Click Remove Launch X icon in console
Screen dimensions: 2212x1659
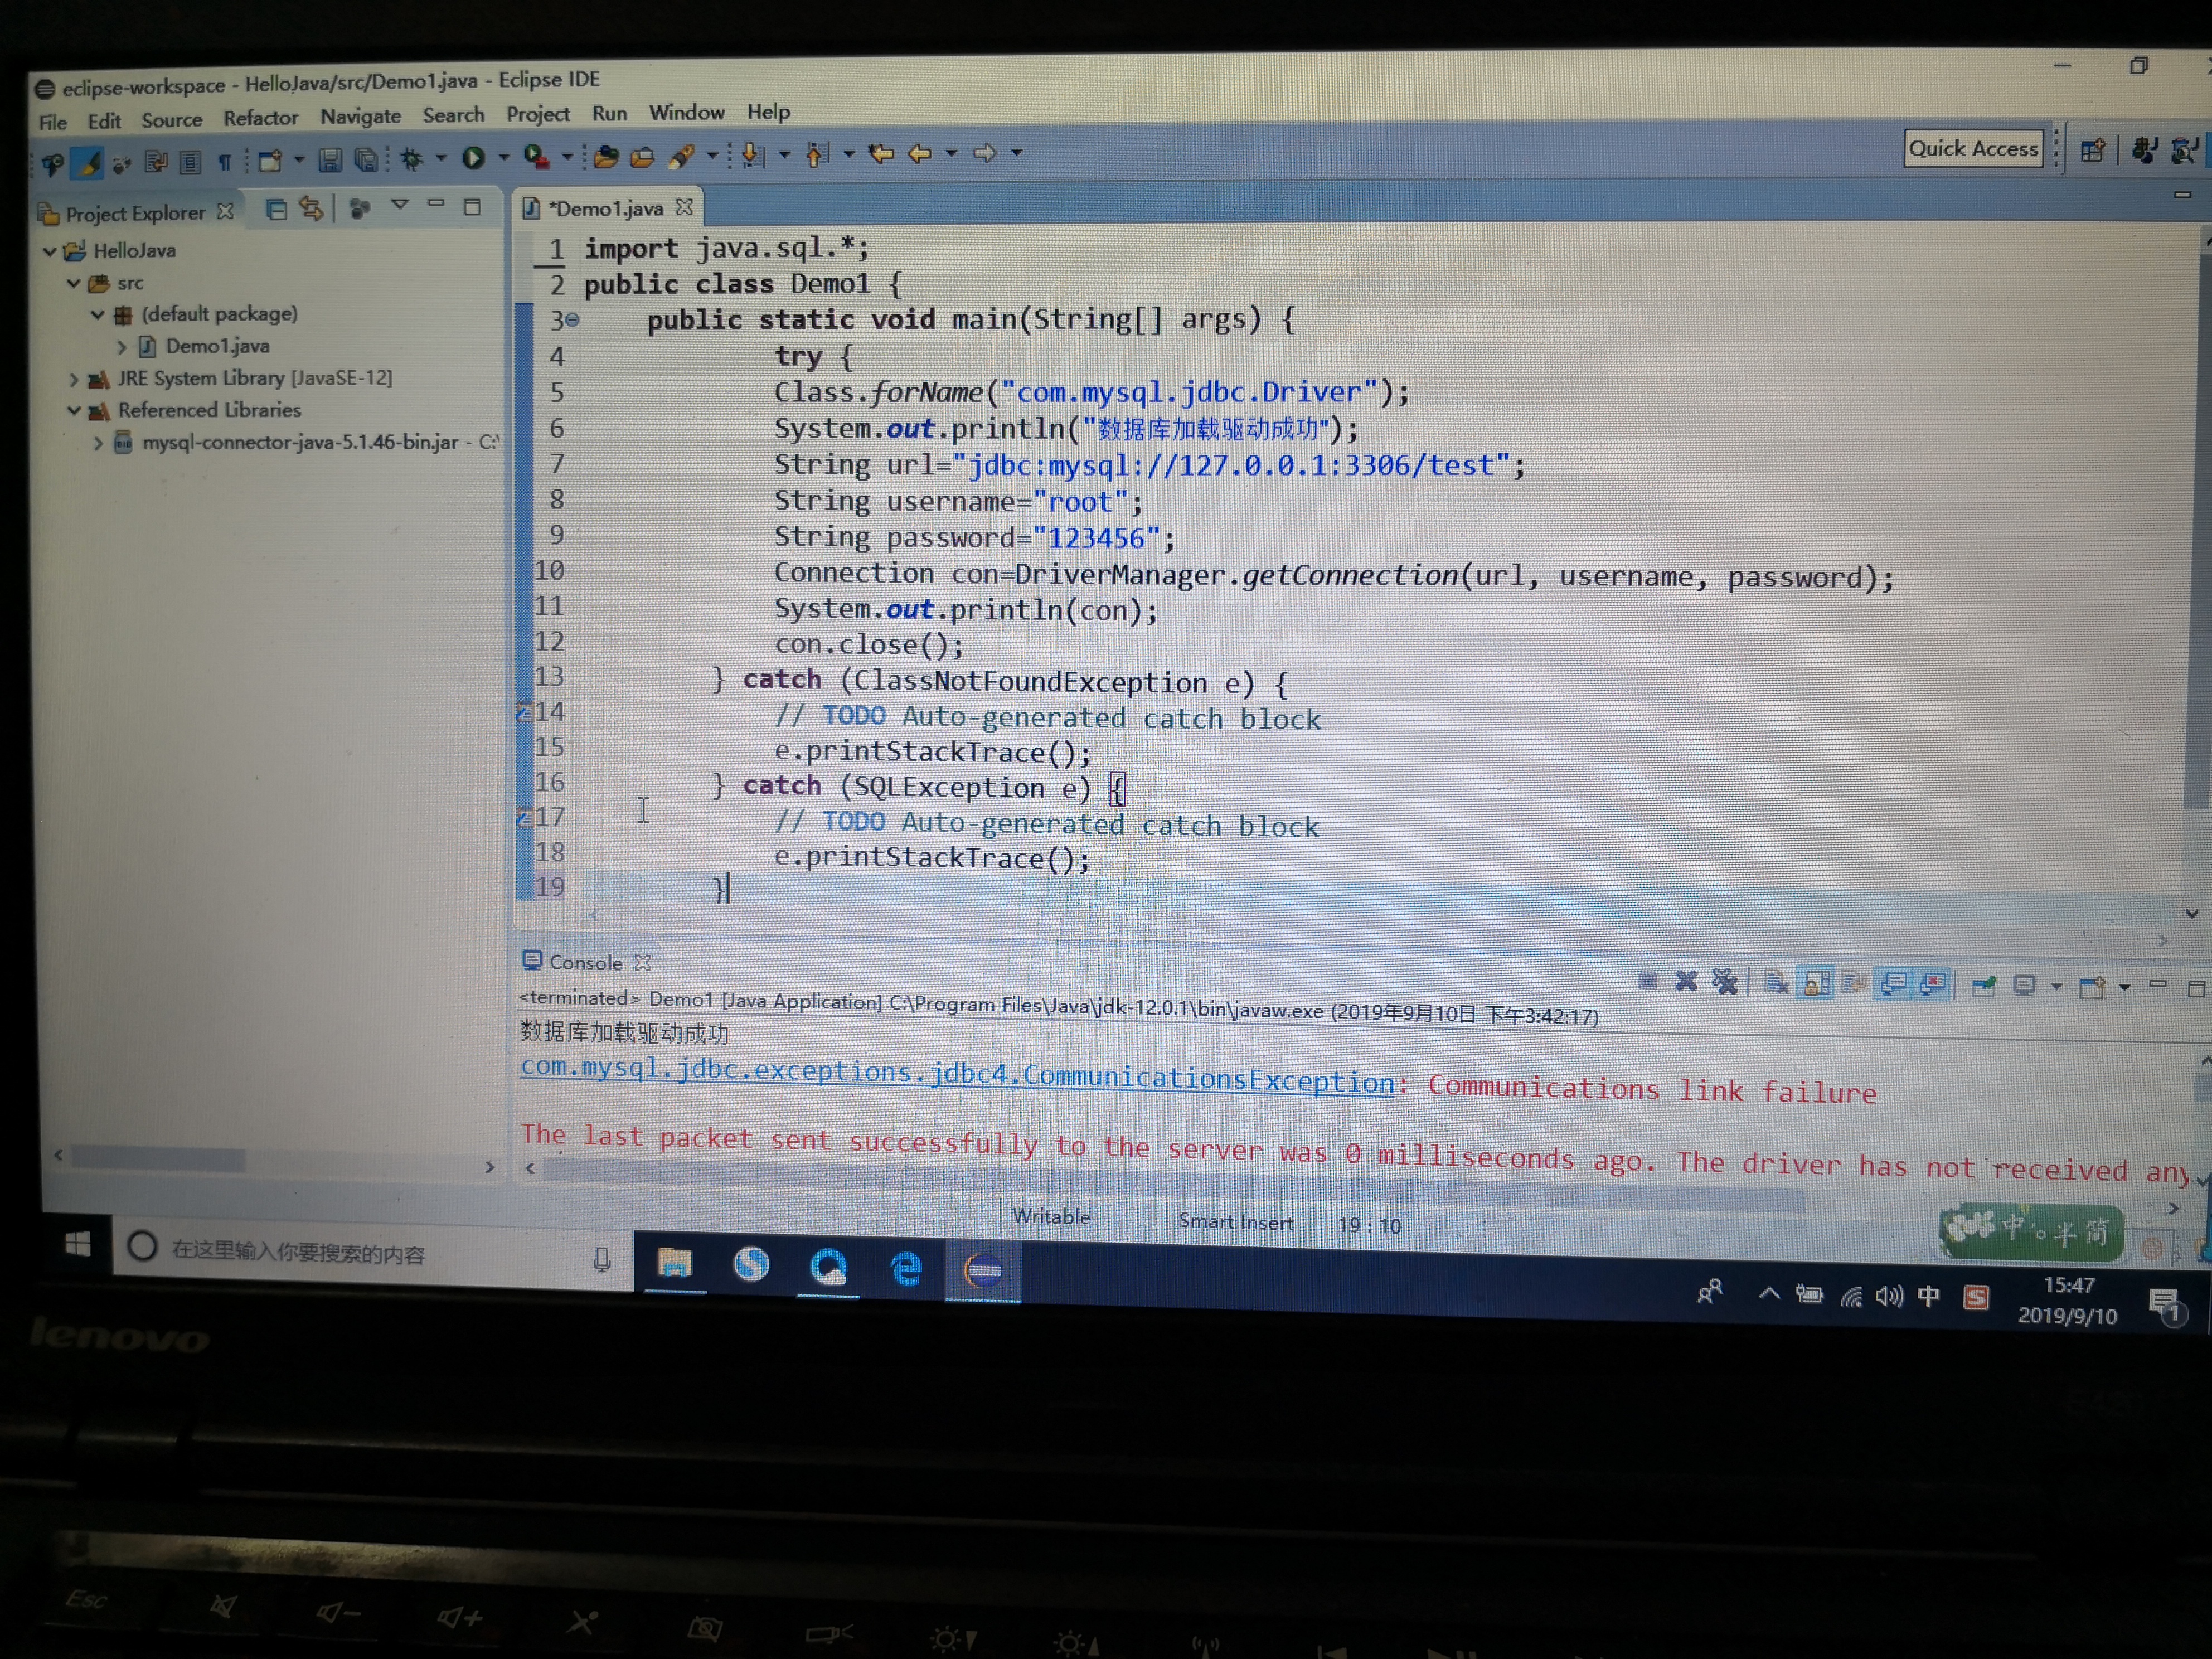click(1686, 981)
